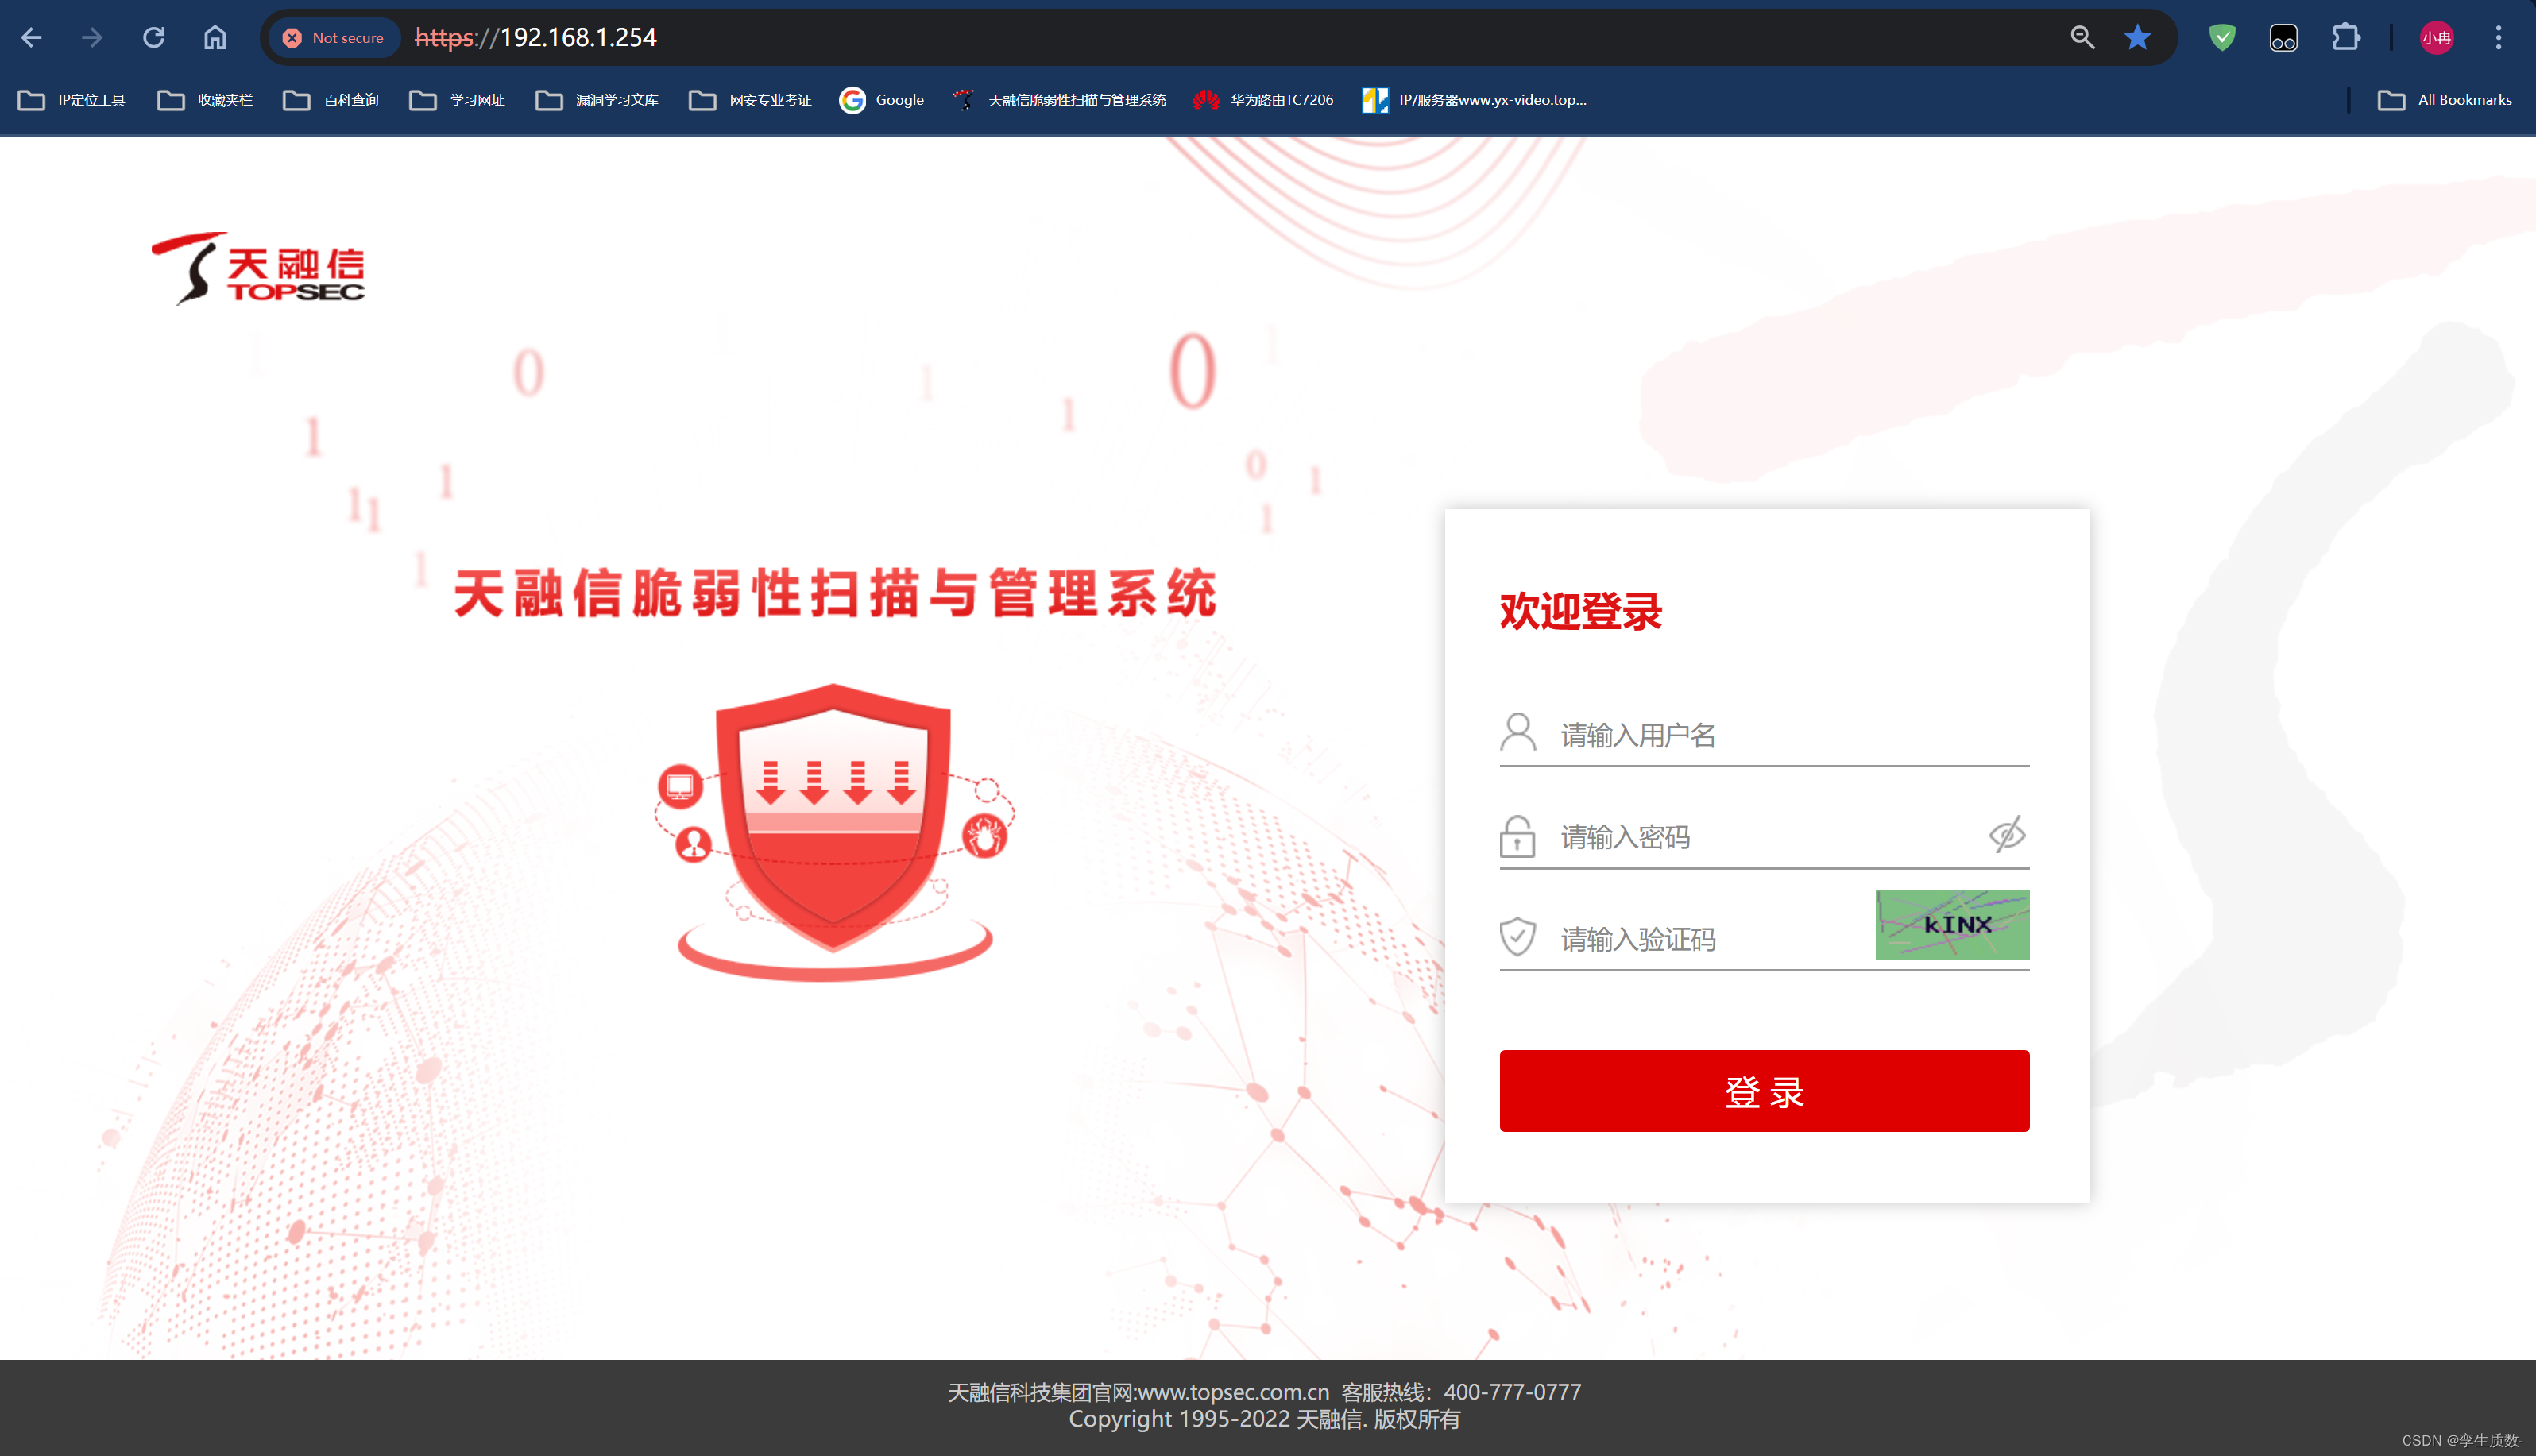Click the user silhouette icon

(1518, 733)
